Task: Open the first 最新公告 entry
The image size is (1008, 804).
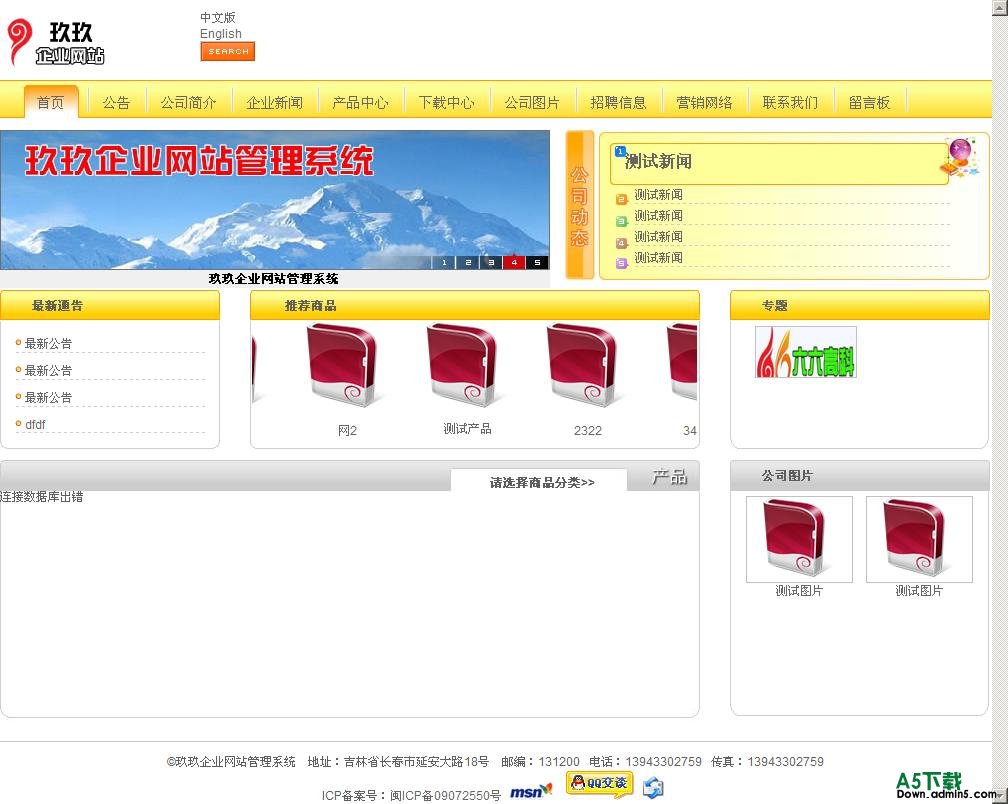Action: tap(48, 343)
